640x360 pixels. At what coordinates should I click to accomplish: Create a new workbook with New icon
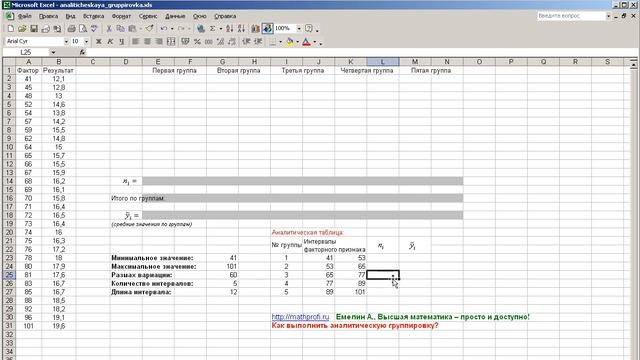11,29
